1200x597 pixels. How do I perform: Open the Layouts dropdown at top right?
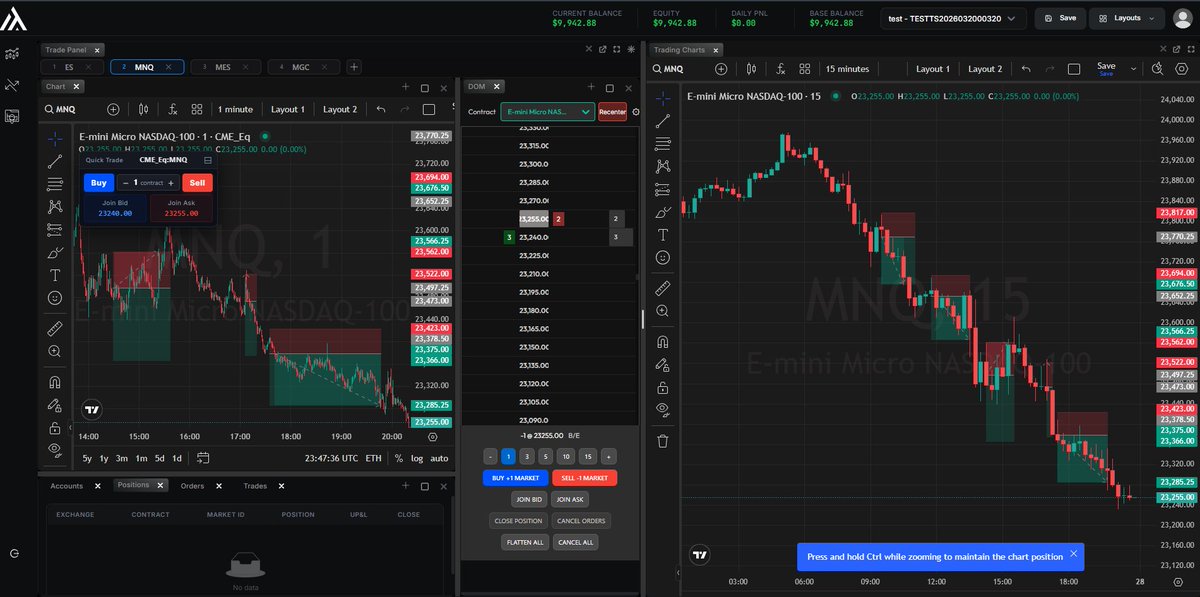(x=1126, y=18)
